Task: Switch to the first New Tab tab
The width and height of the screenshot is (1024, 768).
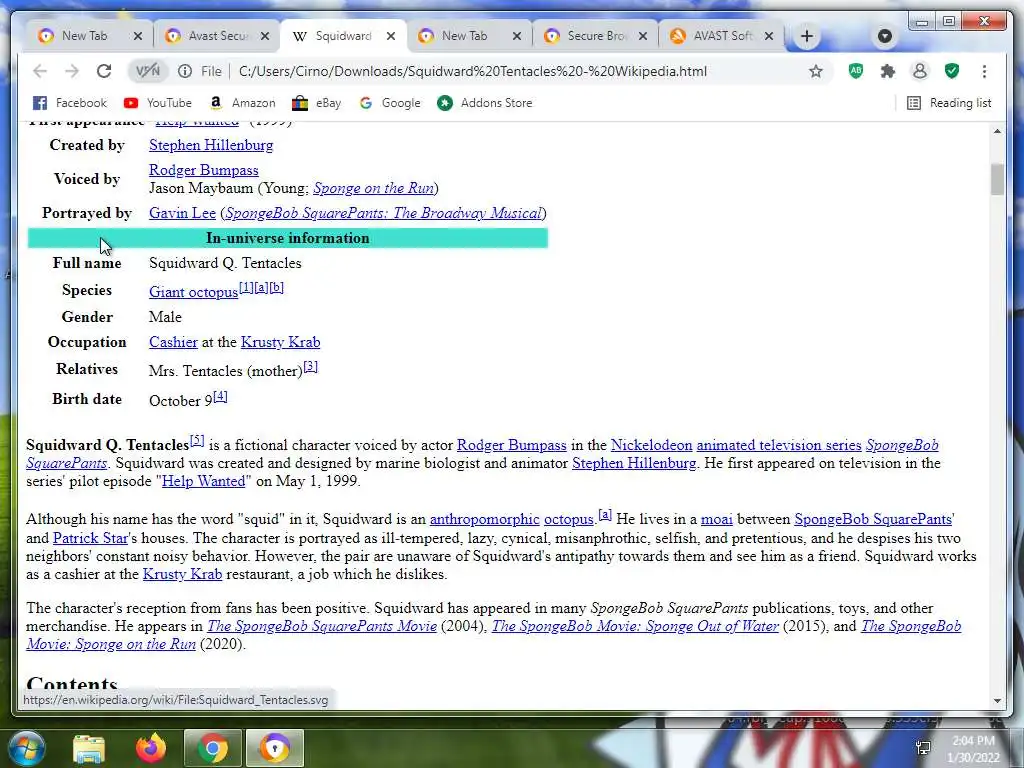Action: 84,36
